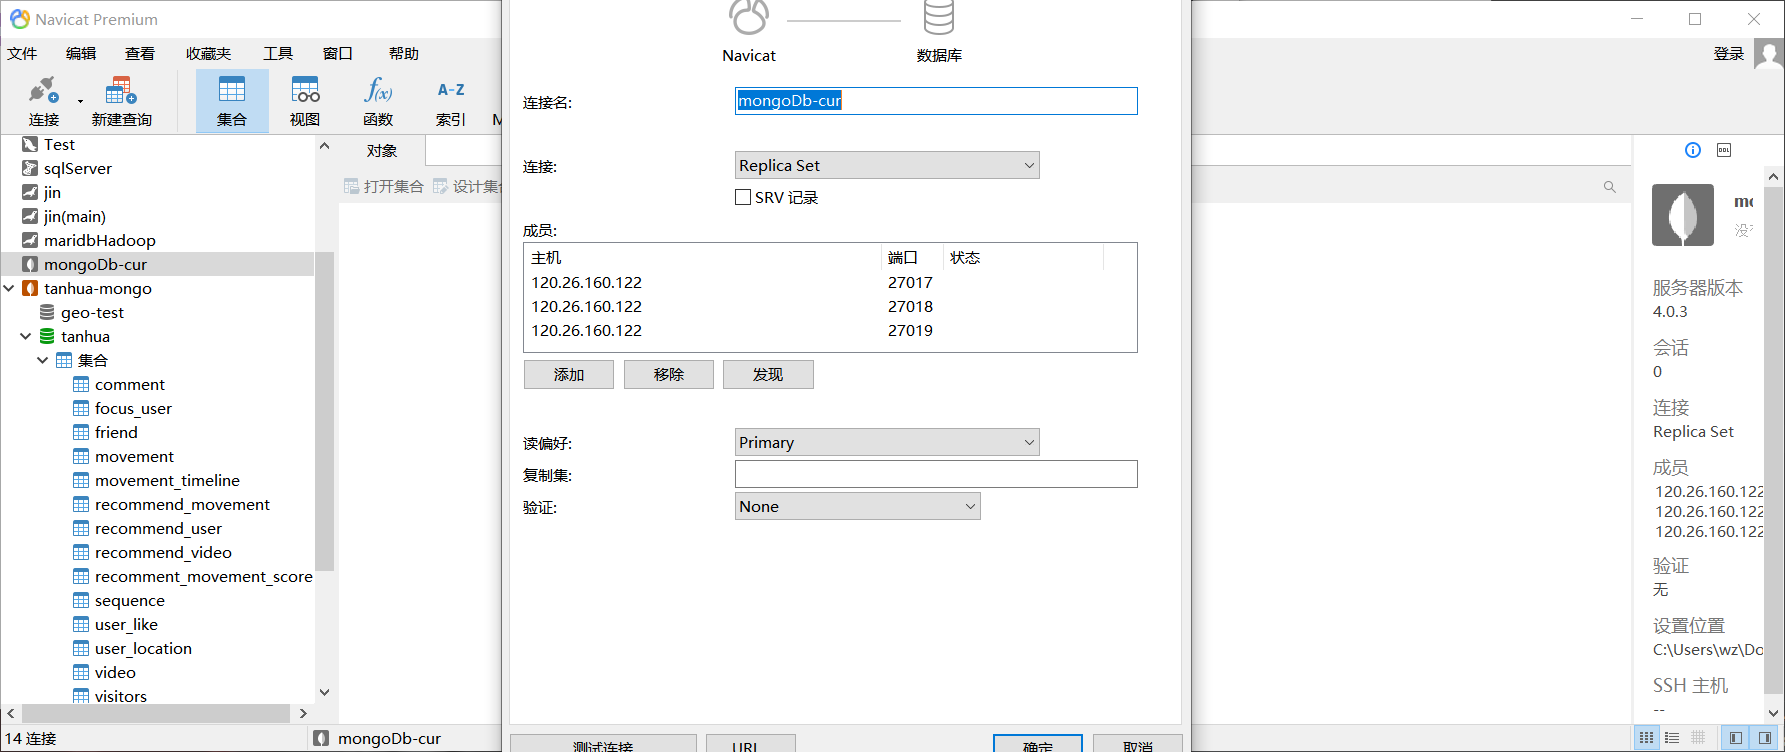Click the URI button in dialog
1785x752 pixels.
tap(751, 743)
